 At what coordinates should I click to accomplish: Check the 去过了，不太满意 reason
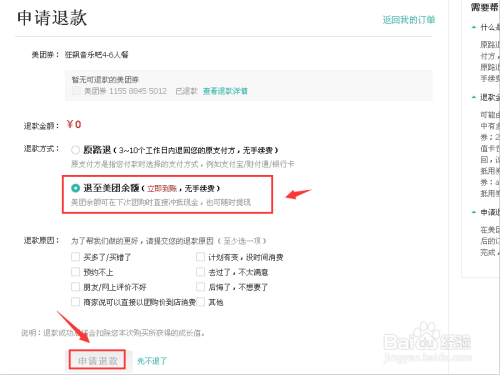click(200, 272)
